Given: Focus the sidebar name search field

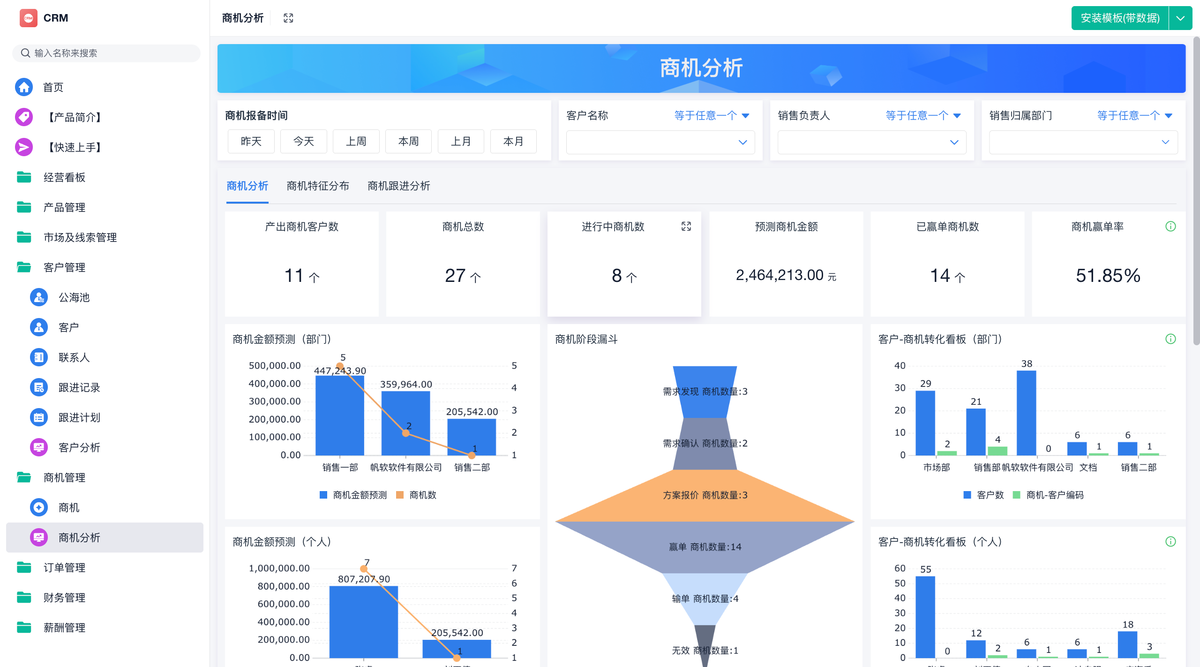Looking at the screenshot, I should tap(105, 53).
